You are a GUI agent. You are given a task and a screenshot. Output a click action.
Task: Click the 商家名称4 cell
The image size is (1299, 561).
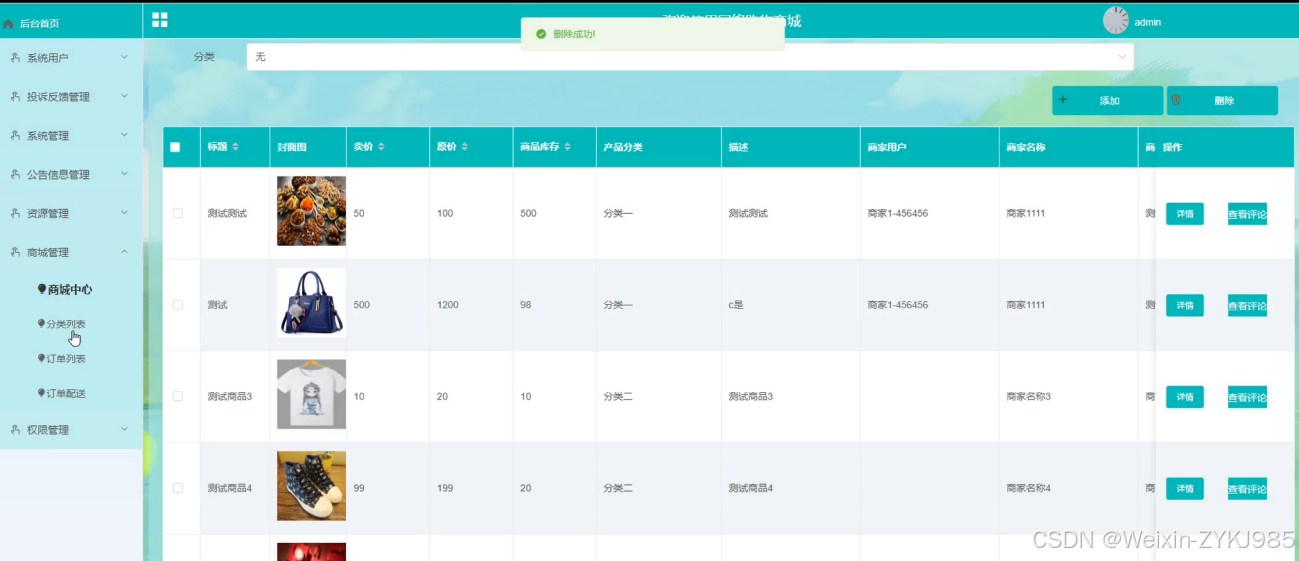click(x=1028, y=488)
